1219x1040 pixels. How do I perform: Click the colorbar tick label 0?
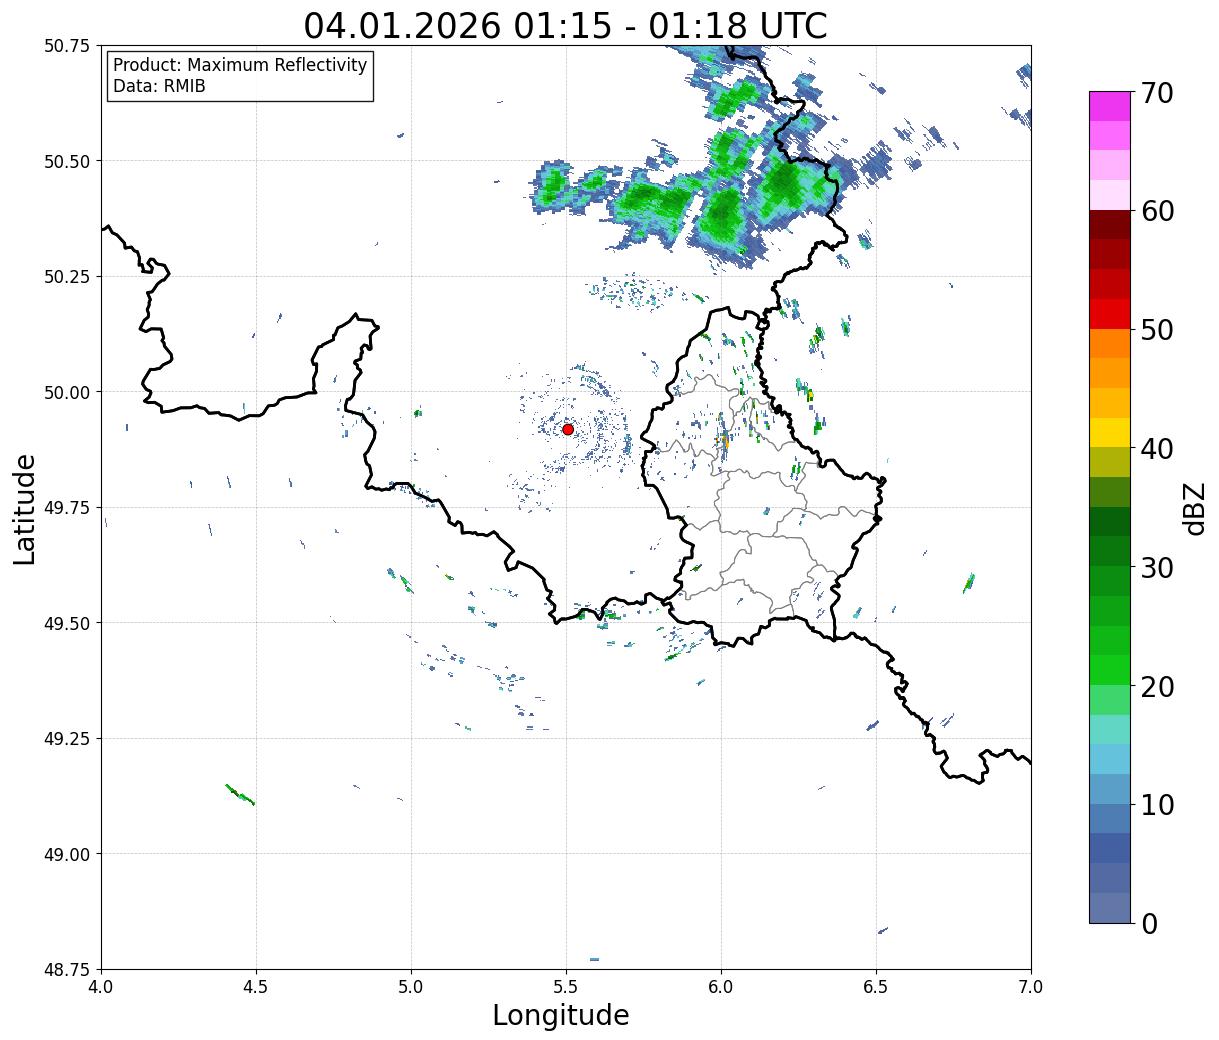point(1149,923)
